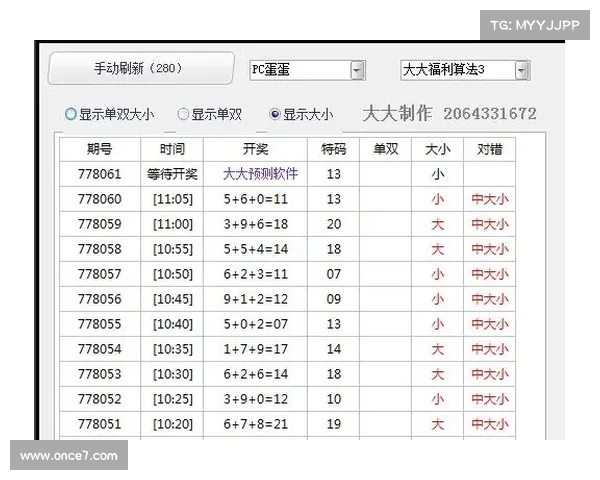Screen dimensions: 600x480
Task: Click the result 5+0+2=07
Action: [x=256, y=325]
